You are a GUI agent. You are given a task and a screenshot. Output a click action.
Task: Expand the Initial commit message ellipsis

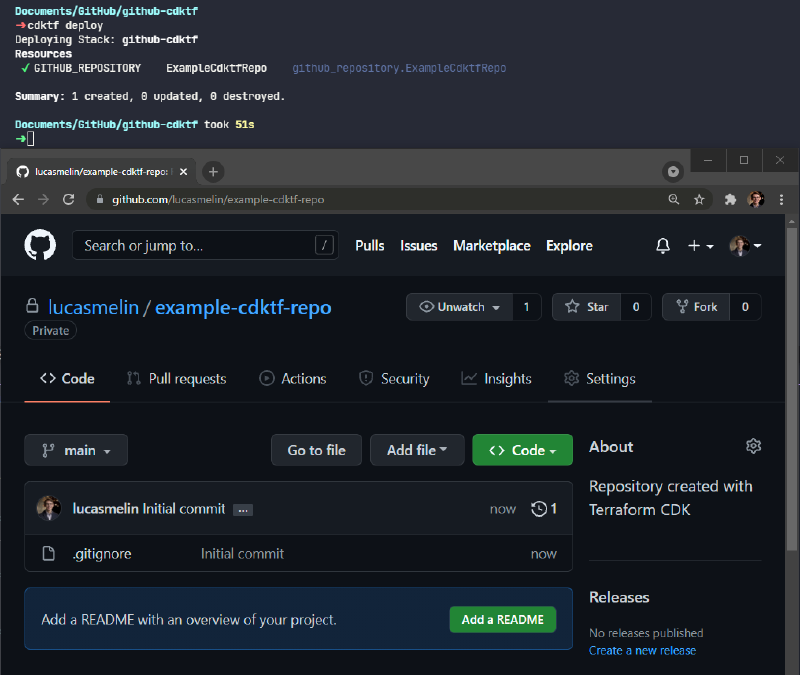click(x=242, y=509)
